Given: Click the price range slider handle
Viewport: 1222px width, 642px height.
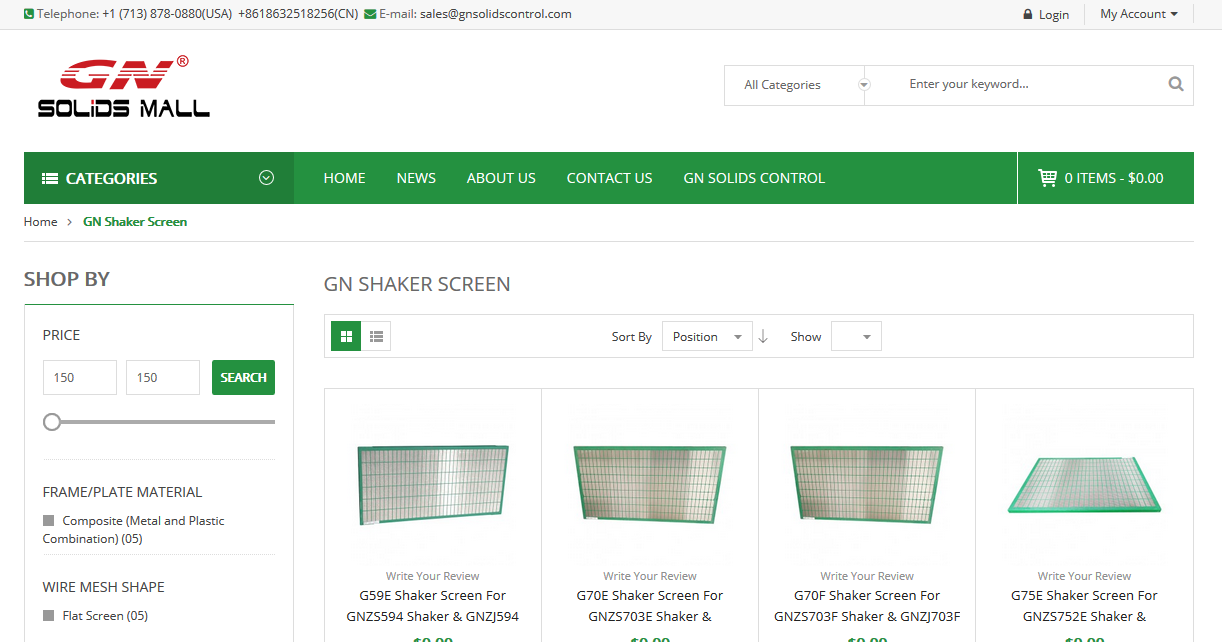Looking at the screenshot, I should [52, 422].
